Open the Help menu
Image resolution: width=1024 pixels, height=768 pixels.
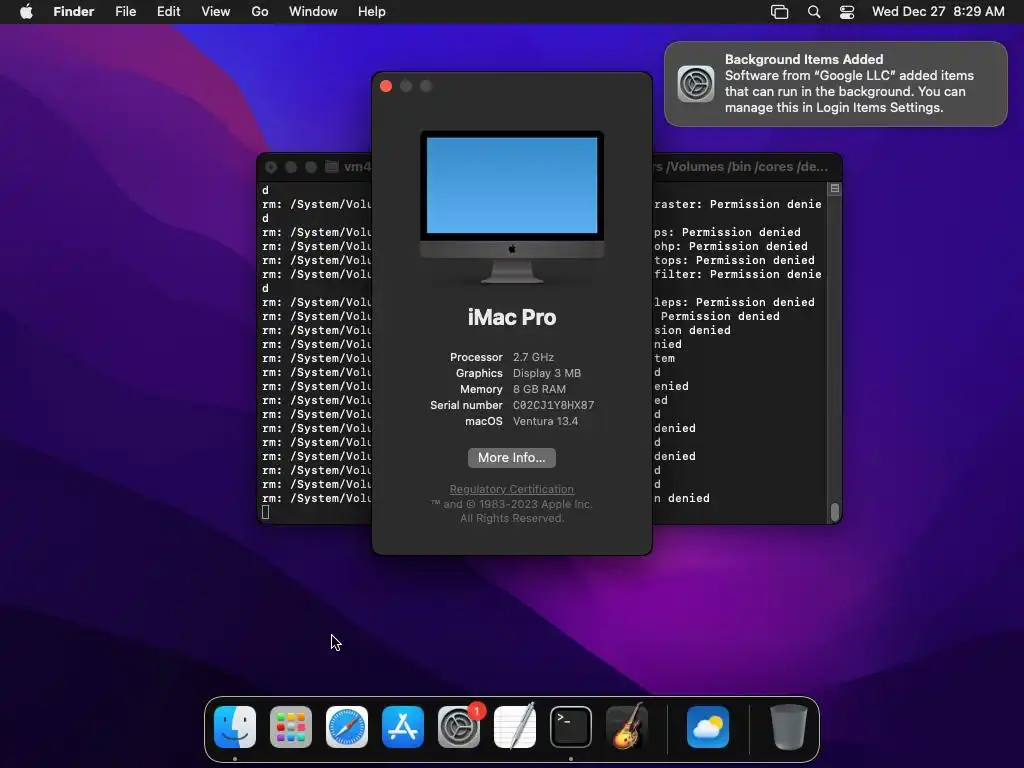point(372,12)
